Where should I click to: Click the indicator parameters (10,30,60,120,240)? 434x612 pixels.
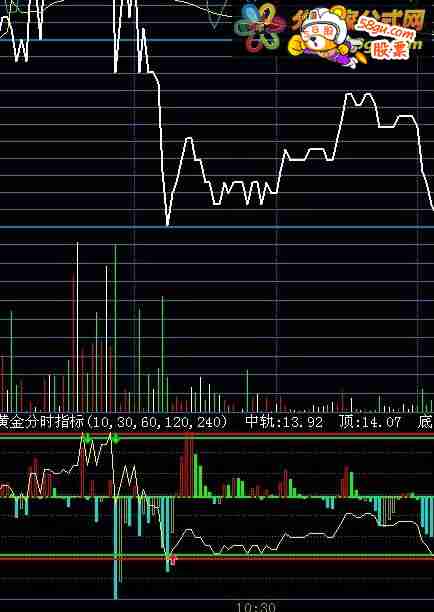pos(156,422)
